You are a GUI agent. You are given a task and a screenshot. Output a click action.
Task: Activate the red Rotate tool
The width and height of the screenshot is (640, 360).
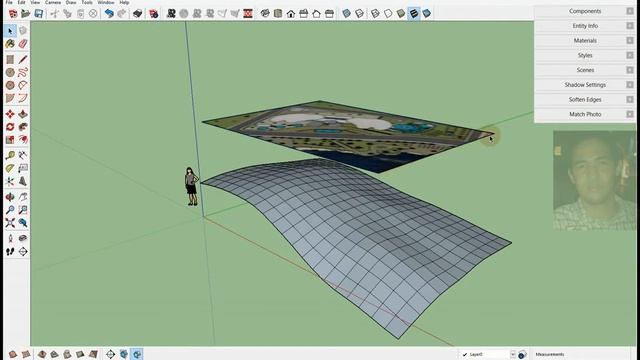coord(10,127)
